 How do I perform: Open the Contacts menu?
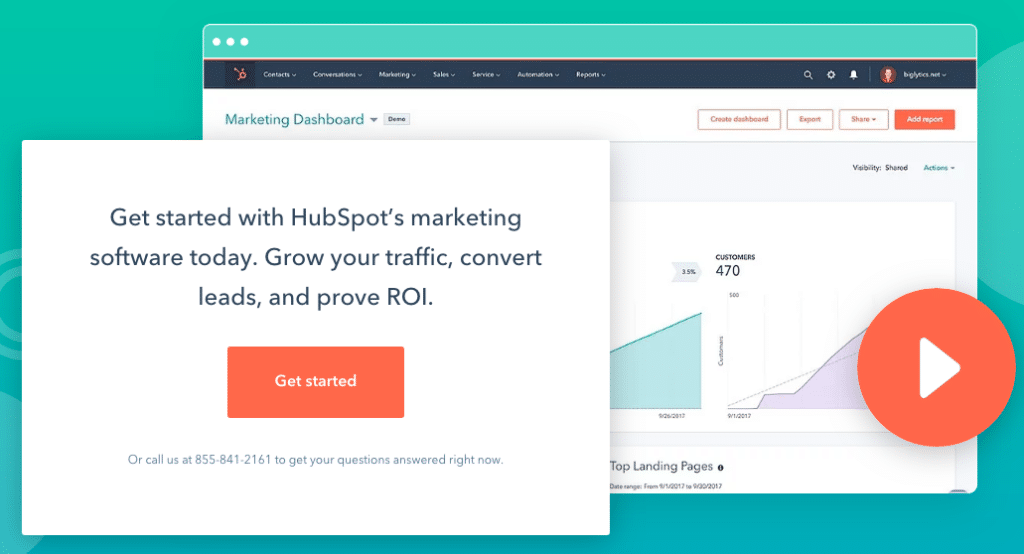pyautogui.click(x=280, y=74)
